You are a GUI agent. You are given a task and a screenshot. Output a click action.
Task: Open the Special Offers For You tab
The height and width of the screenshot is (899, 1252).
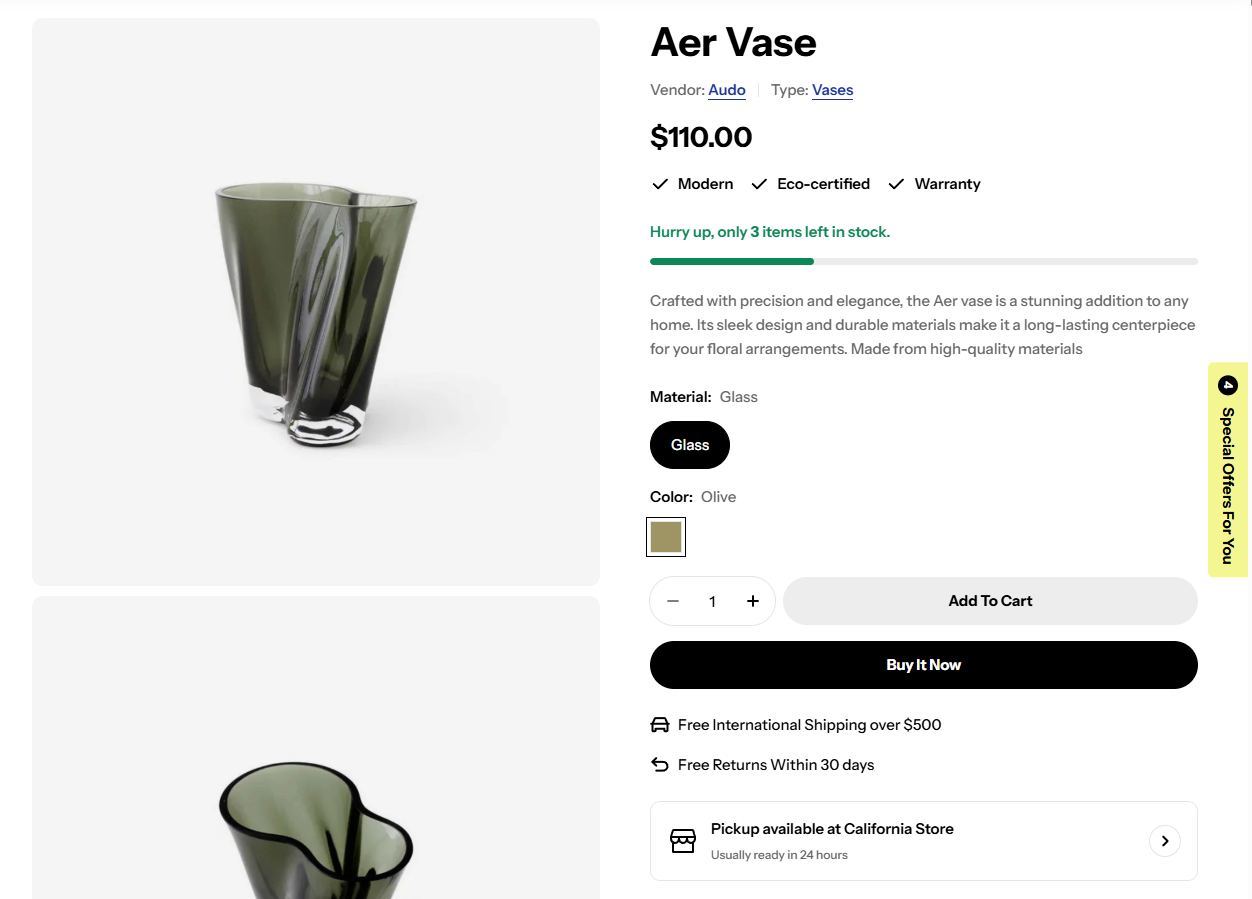[x=1228, y=470]
